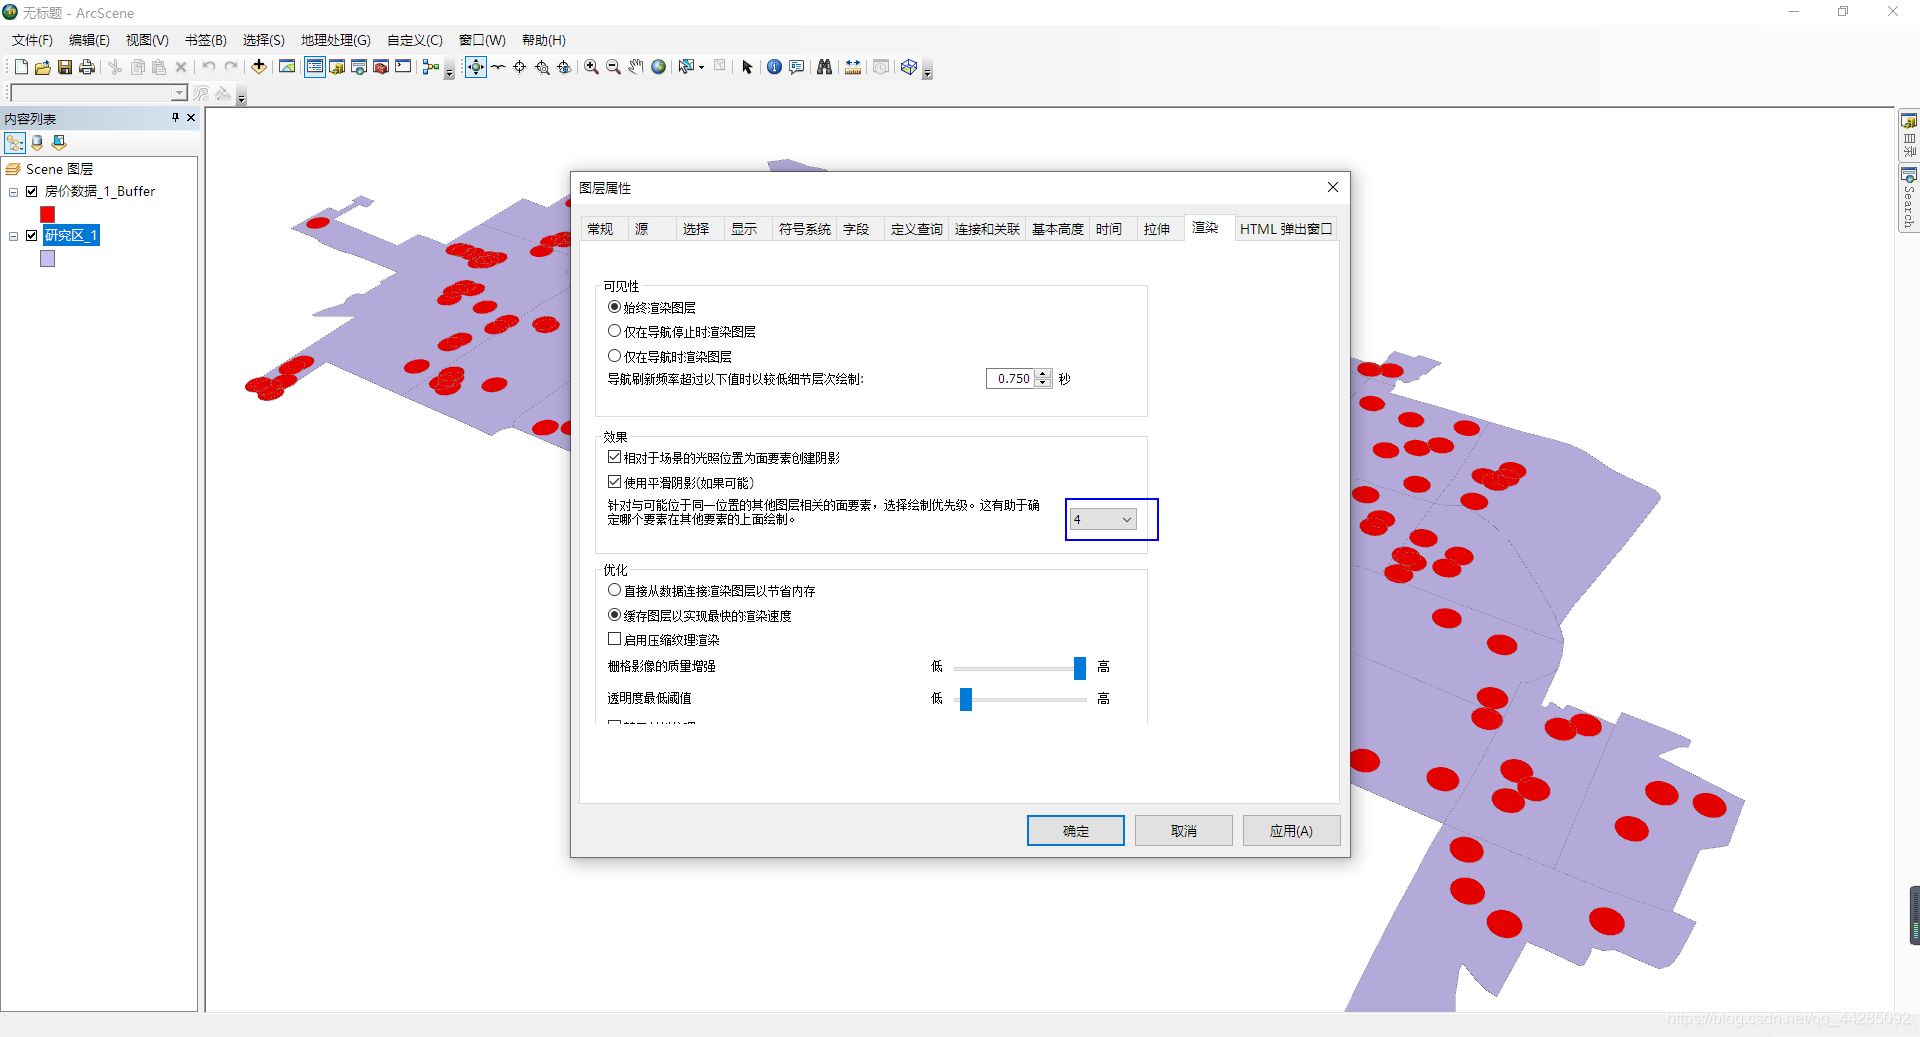This screenshot has height=1037, width=1920.
Task: Open the Python window
Action: tap(403, 67)
